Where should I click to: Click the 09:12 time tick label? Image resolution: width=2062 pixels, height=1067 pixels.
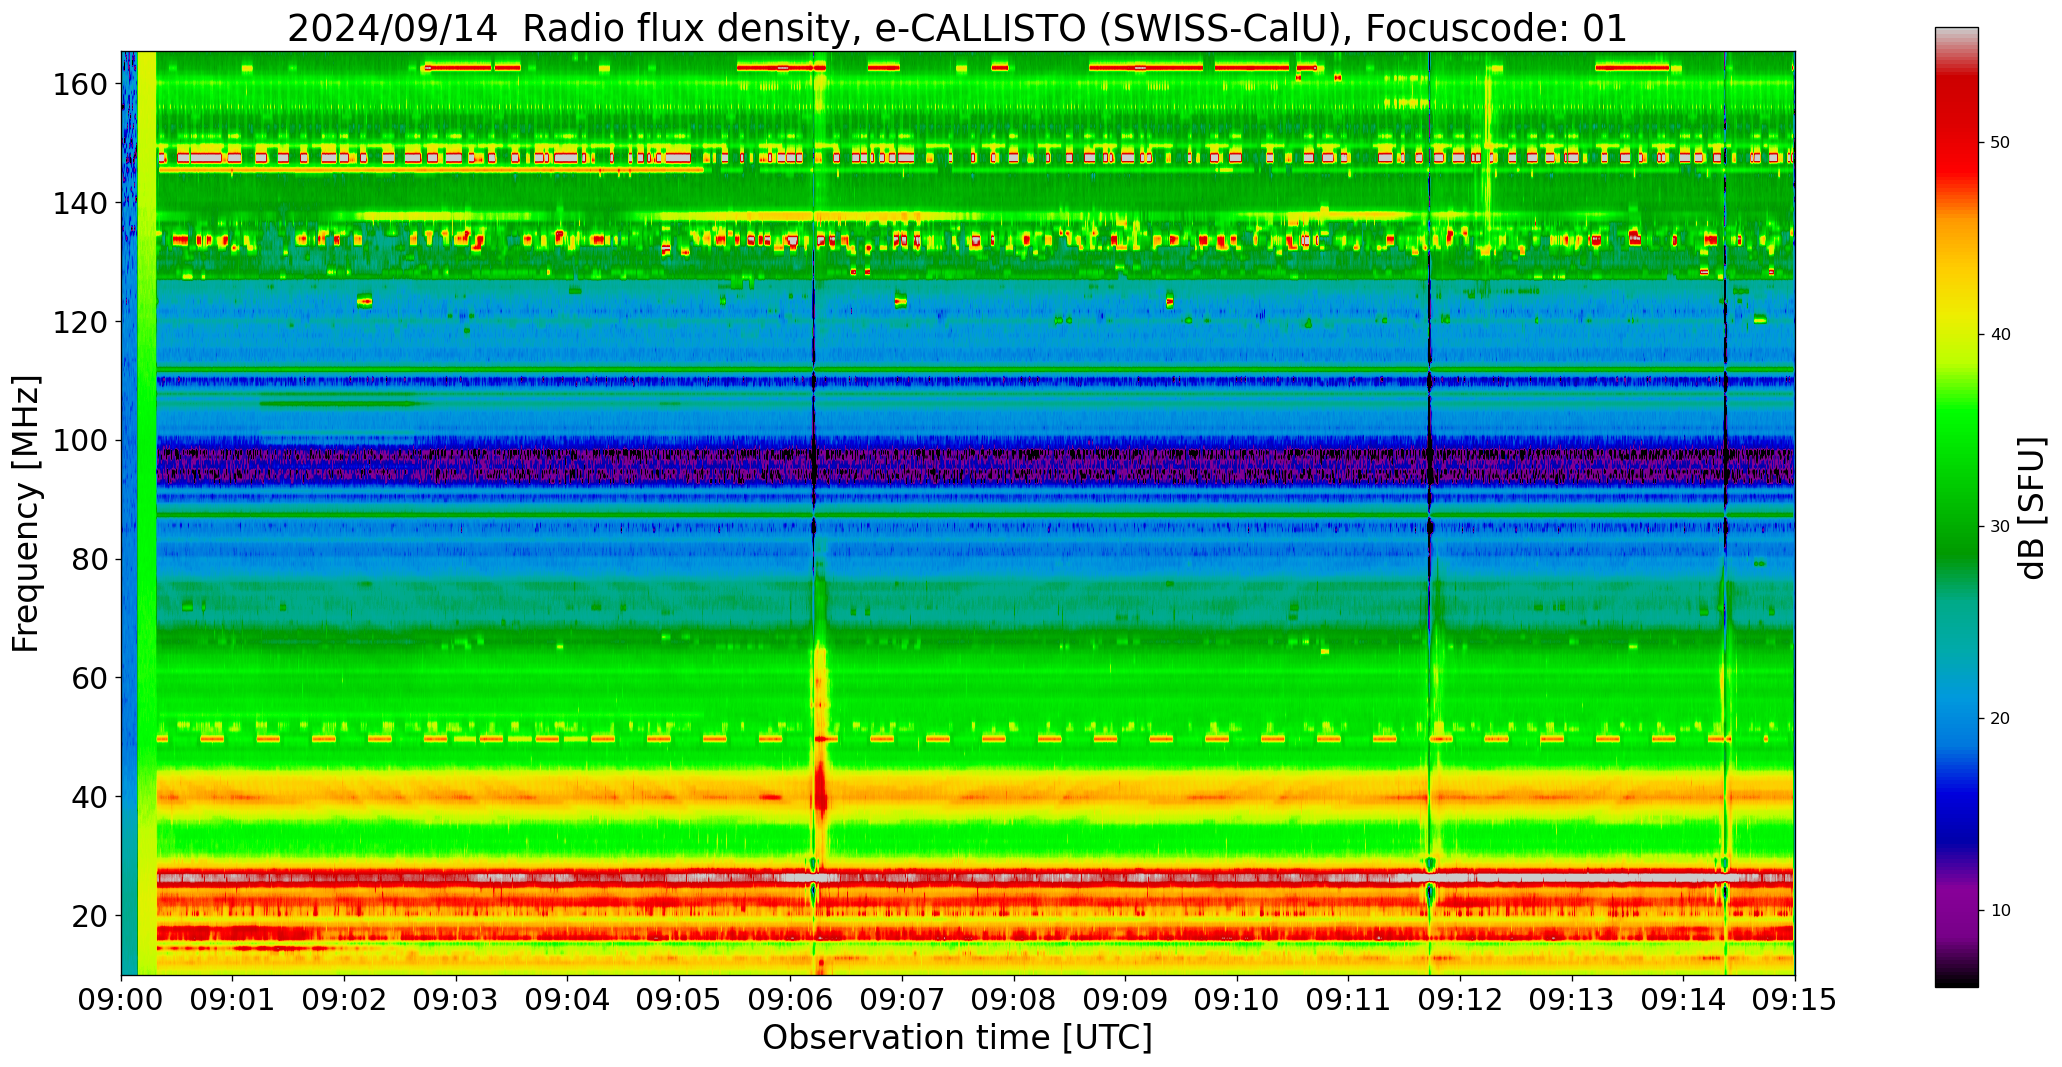pyautogui.click(x=1460, y=1001)
